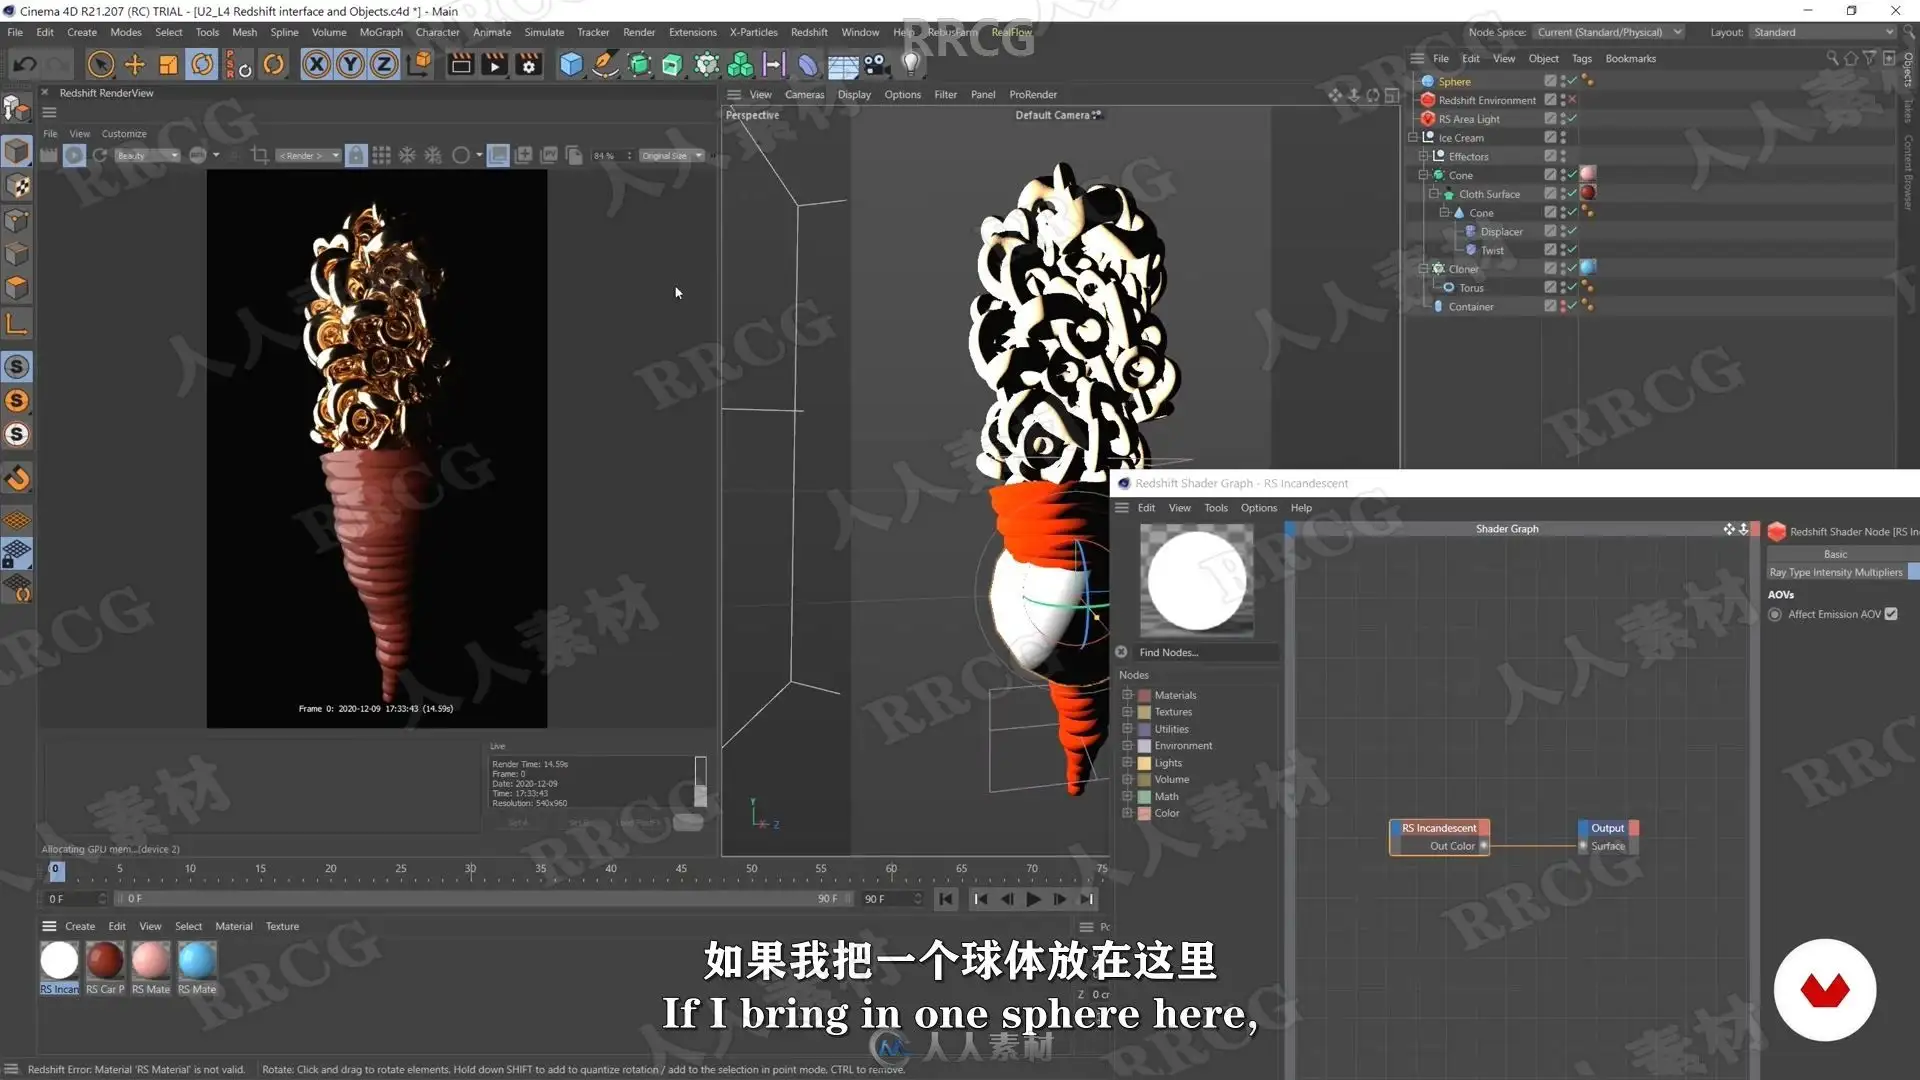Expand the Materials node category

coord(1127,695)
